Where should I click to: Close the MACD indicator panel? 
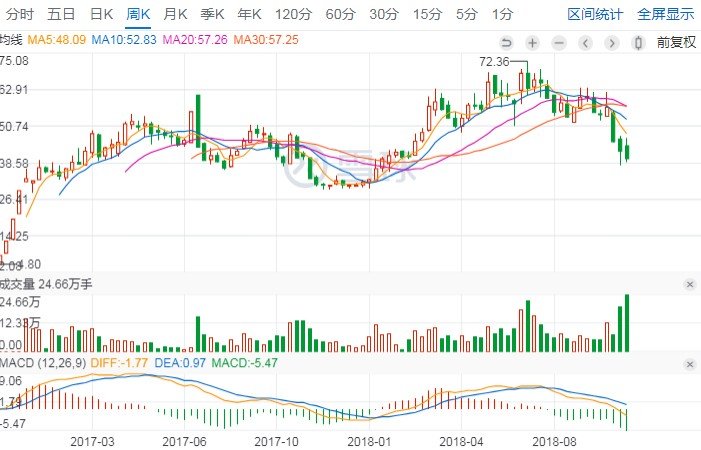coord(690,364)
